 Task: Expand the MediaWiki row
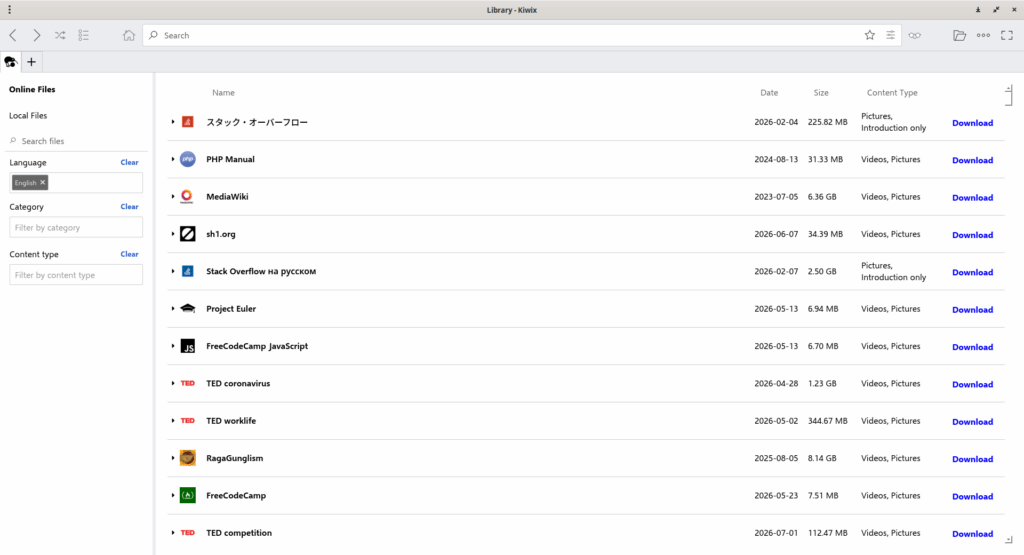173,197
